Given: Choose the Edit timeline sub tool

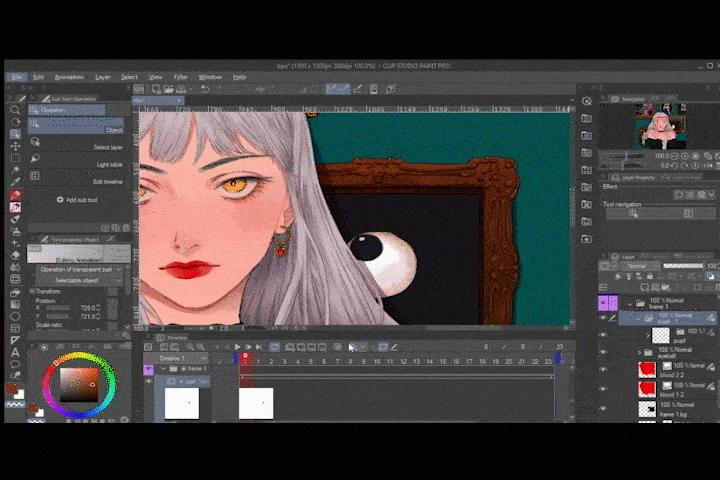Looking at the screenshot, I should pos(109,181).
